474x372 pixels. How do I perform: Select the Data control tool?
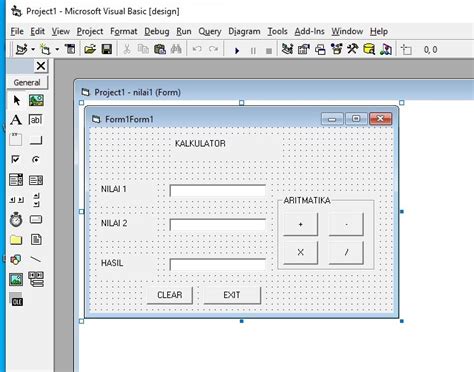click(36, 279)
